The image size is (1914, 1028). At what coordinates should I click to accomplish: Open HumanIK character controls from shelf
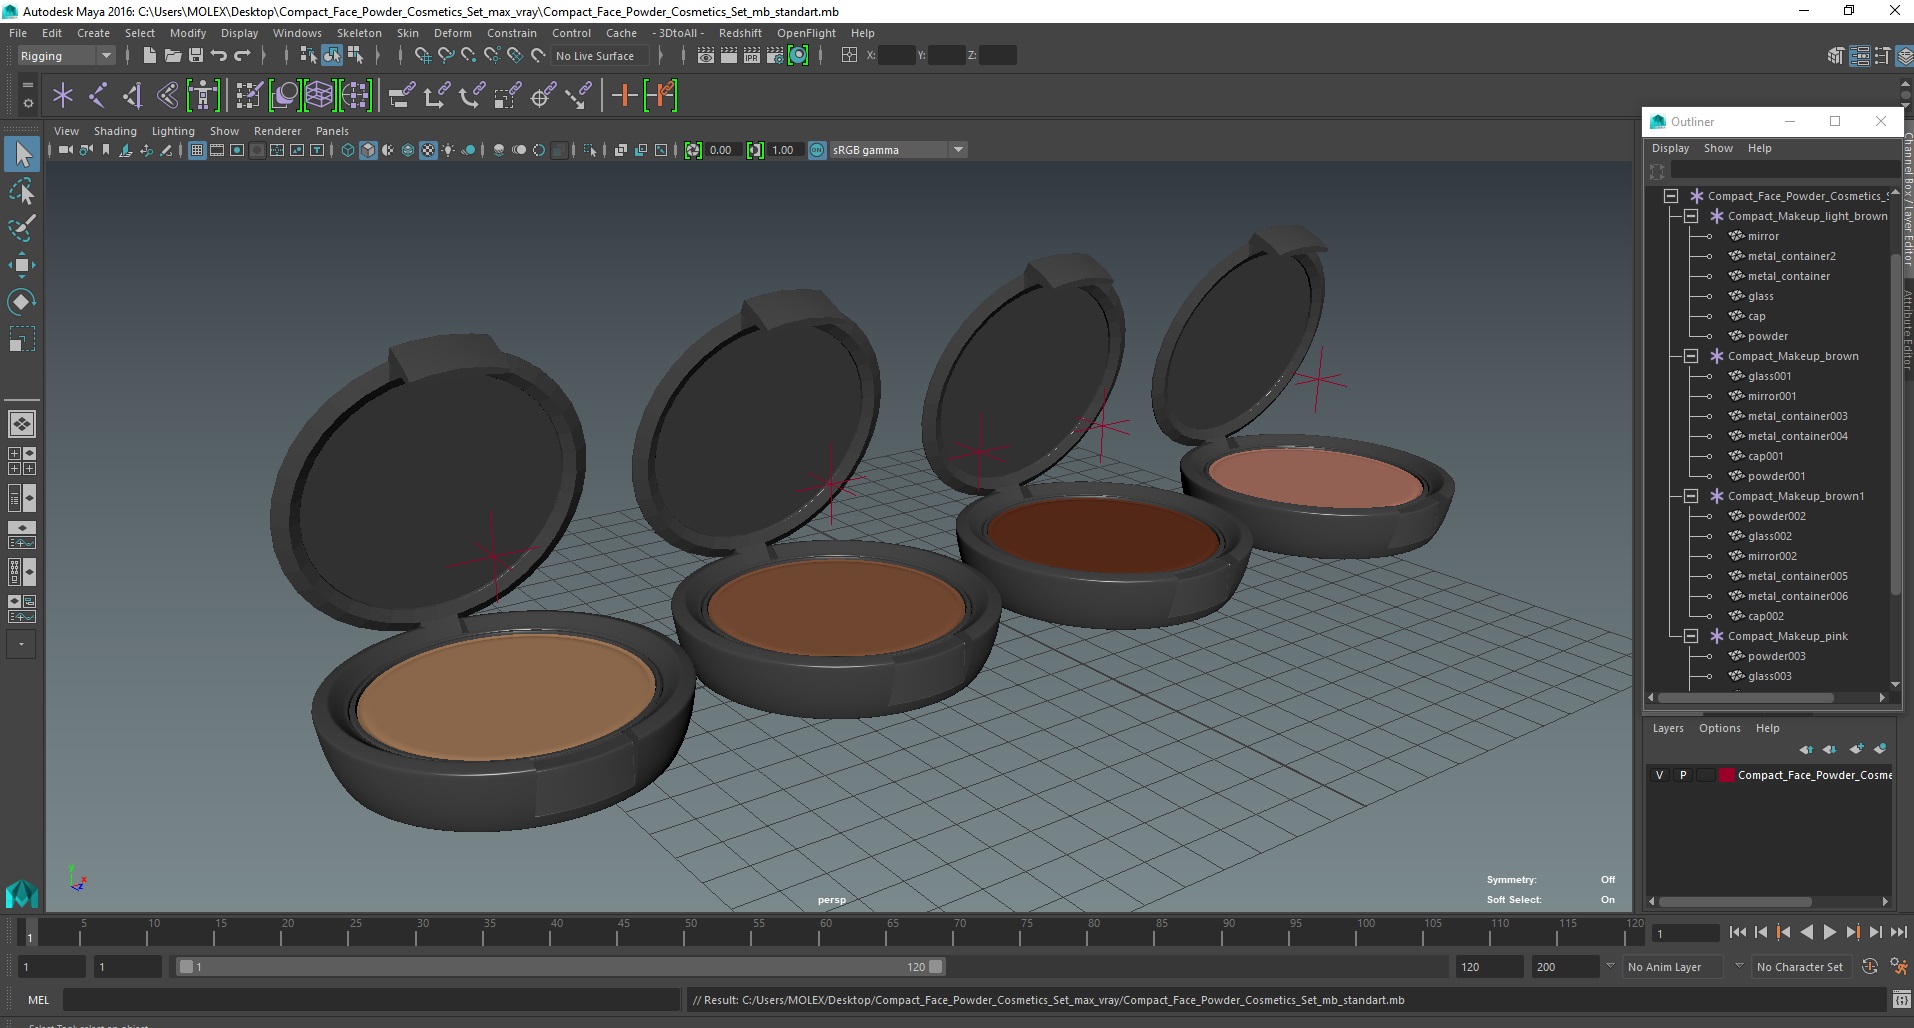point(203,96)
